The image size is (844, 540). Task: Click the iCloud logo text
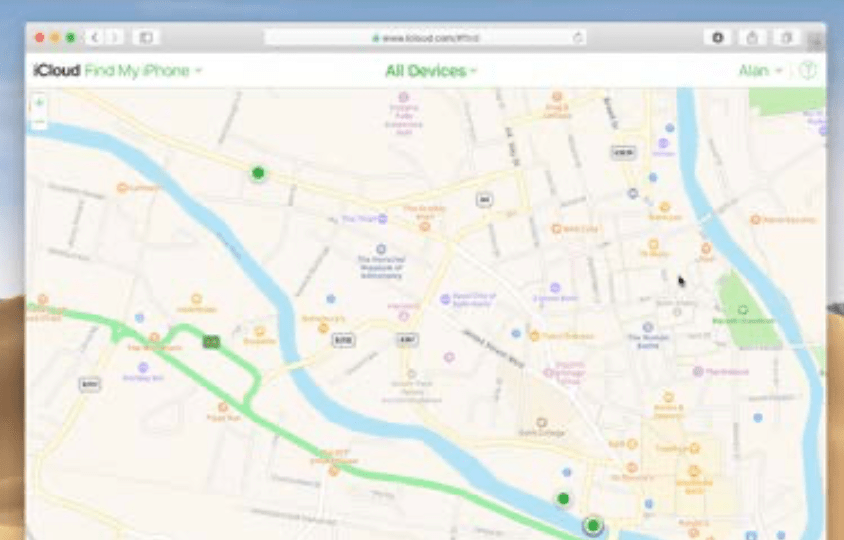[x=57, y=71]
